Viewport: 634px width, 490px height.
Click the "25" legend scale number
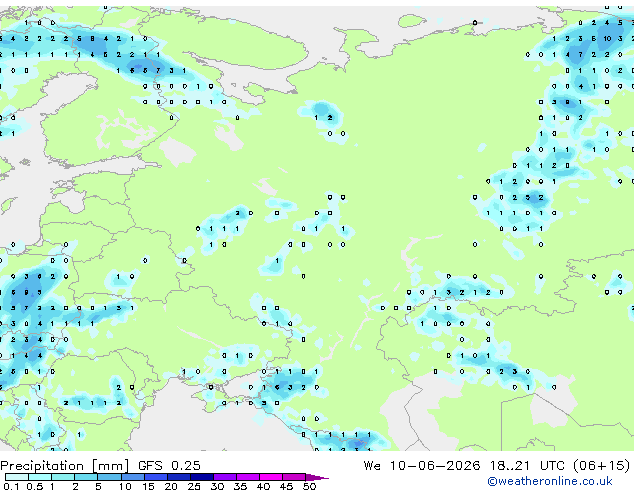(x=194, y=486)
